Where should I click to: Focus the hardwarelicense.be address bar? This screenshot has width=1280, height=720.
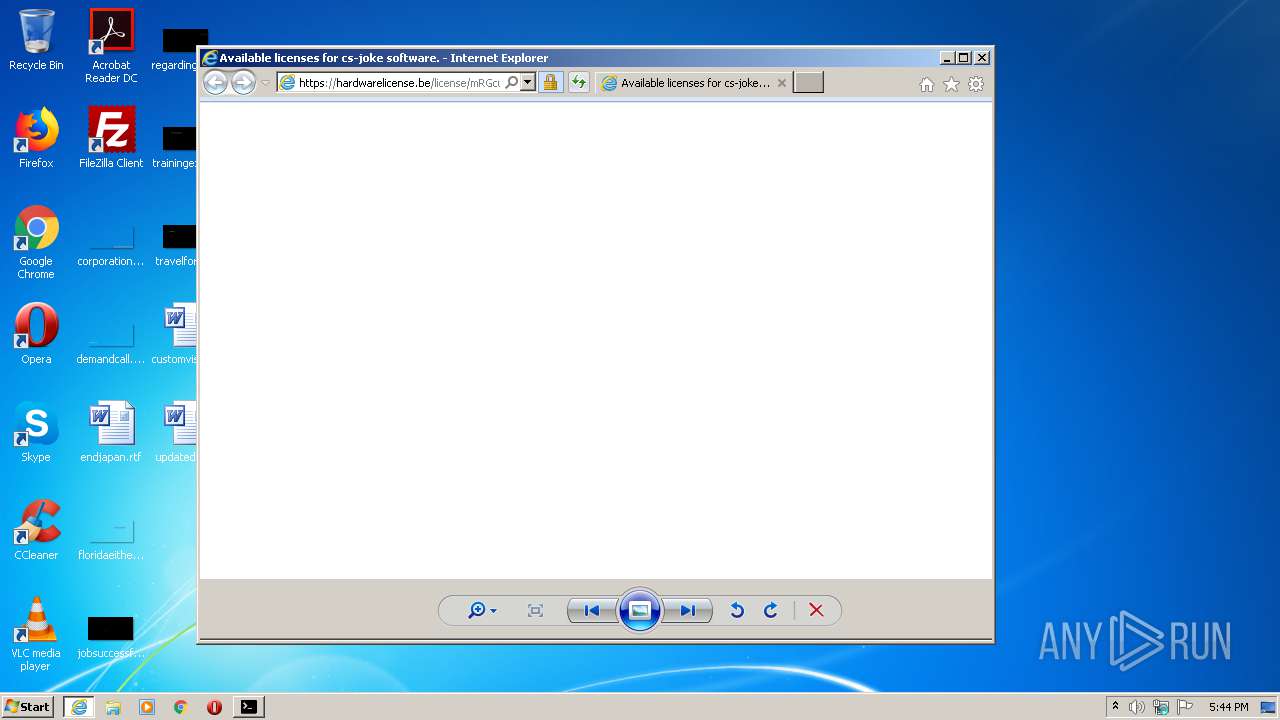click(400, 83)
